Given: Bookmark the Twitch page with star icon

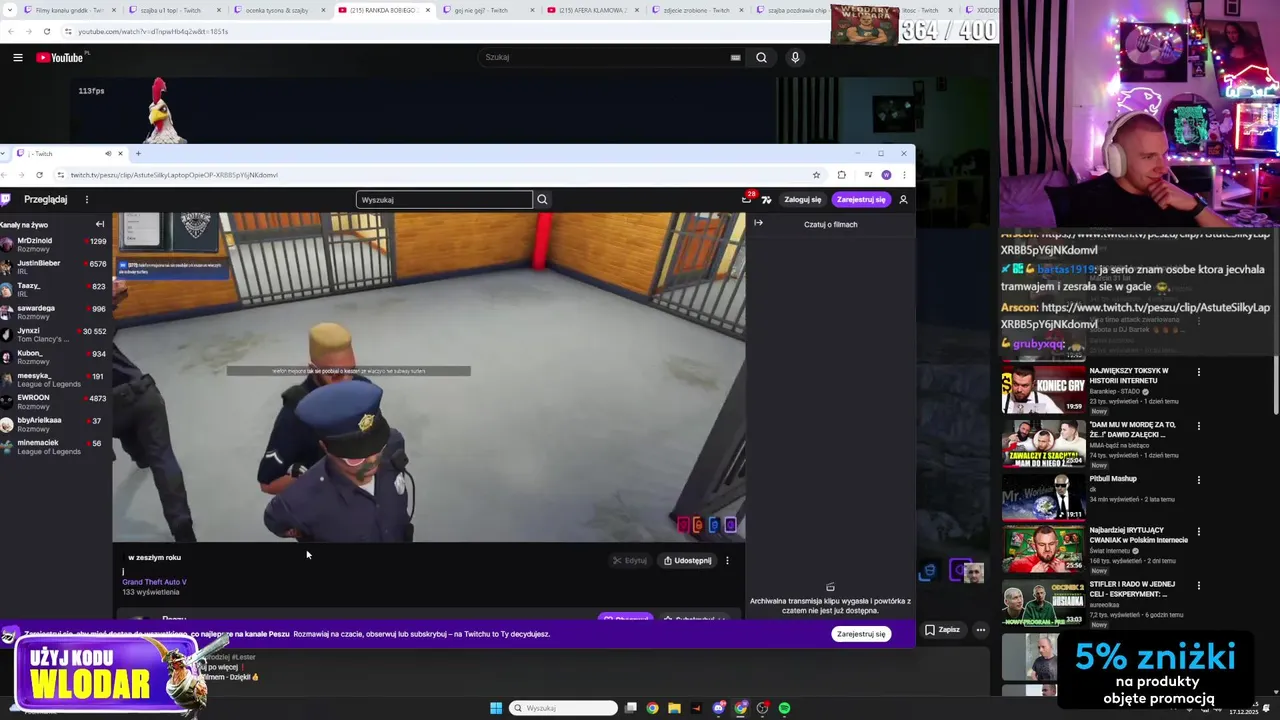Looking at the screenshot, I should 816,175.
